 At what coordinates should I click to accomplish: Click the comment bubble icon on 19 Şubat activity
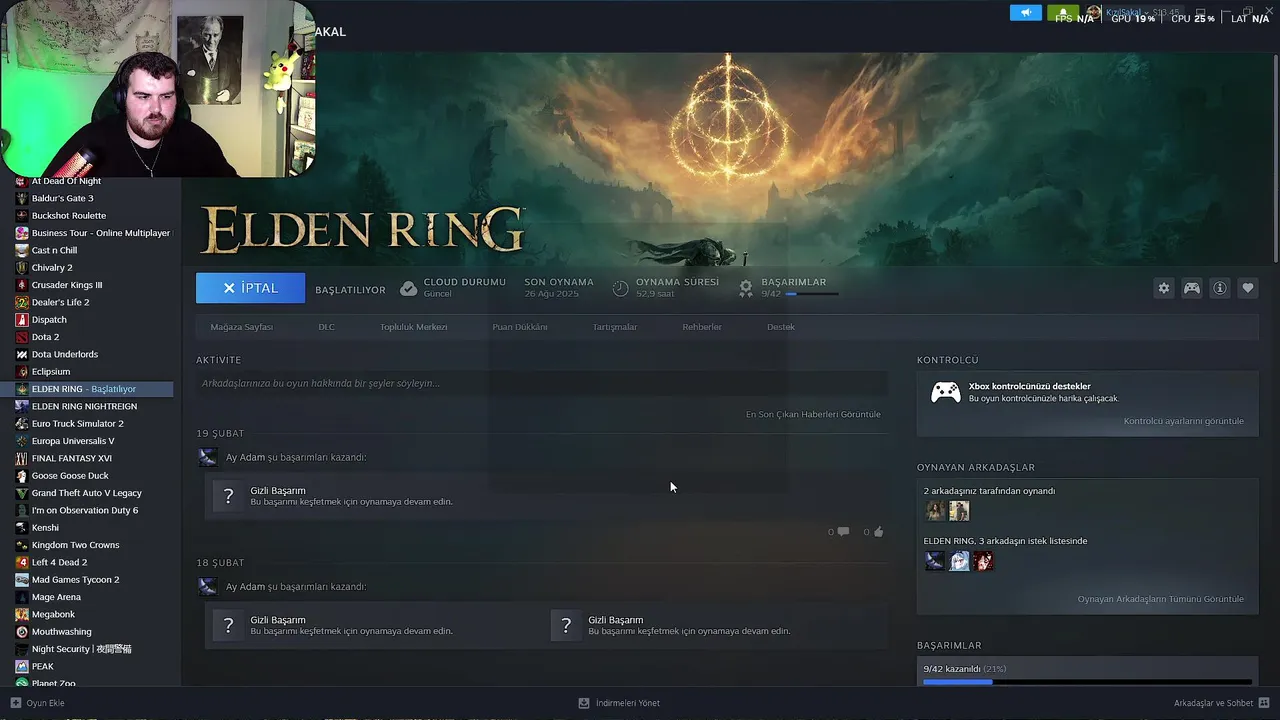(x=843, y=532)
